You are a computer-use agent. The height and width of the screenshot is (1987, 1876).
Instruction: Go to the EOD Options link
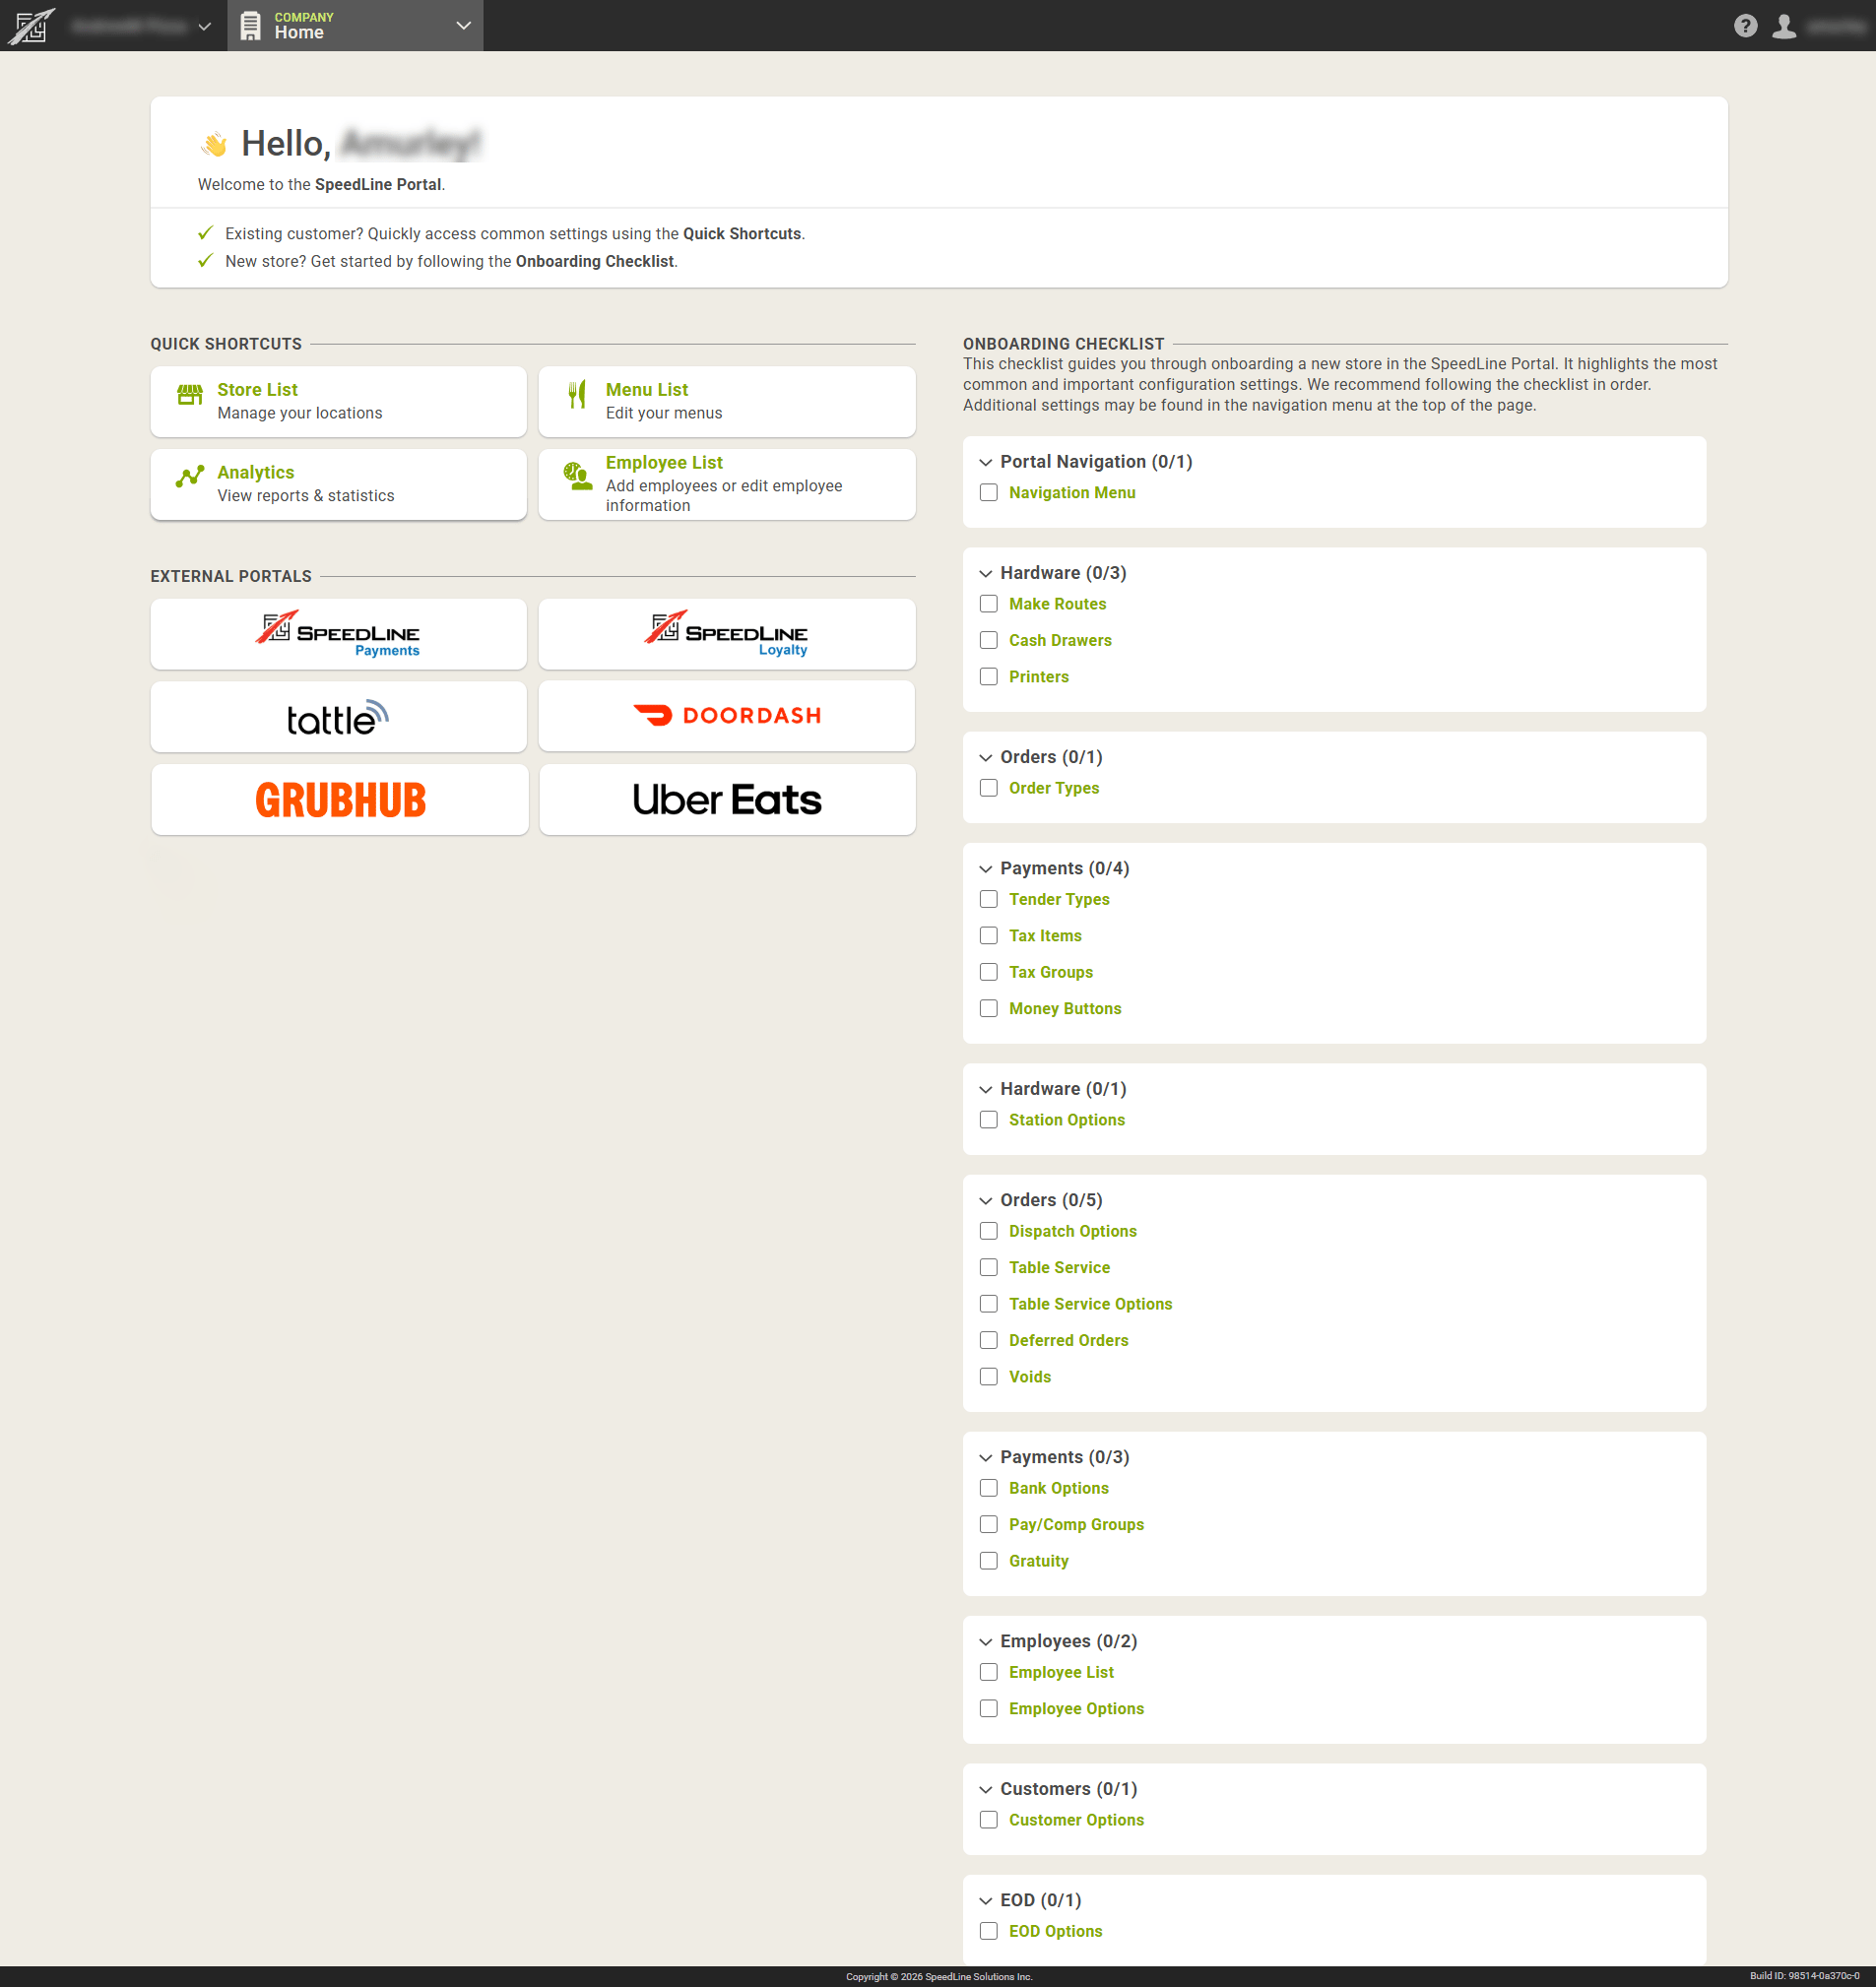1055,1932
